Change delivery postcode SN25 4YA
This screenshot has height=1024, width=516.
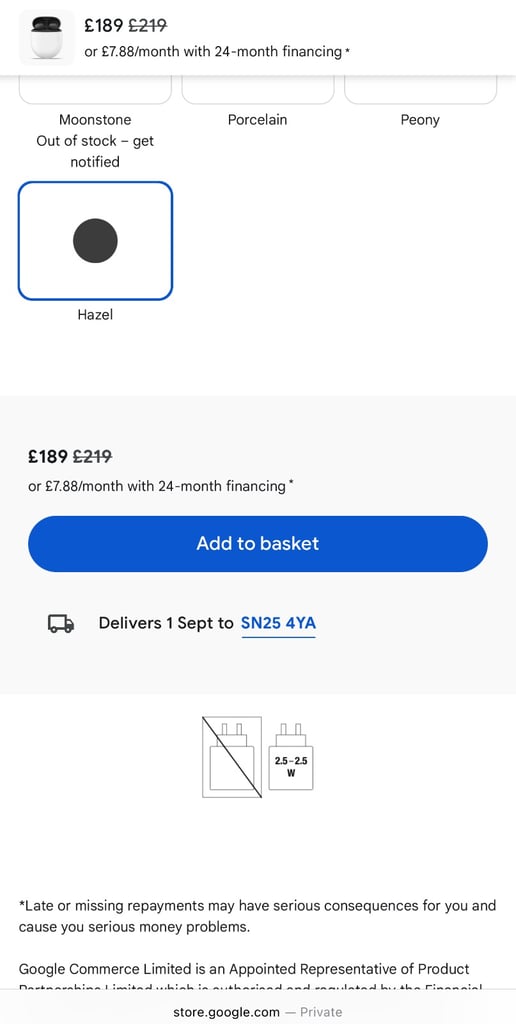(278, 623)
